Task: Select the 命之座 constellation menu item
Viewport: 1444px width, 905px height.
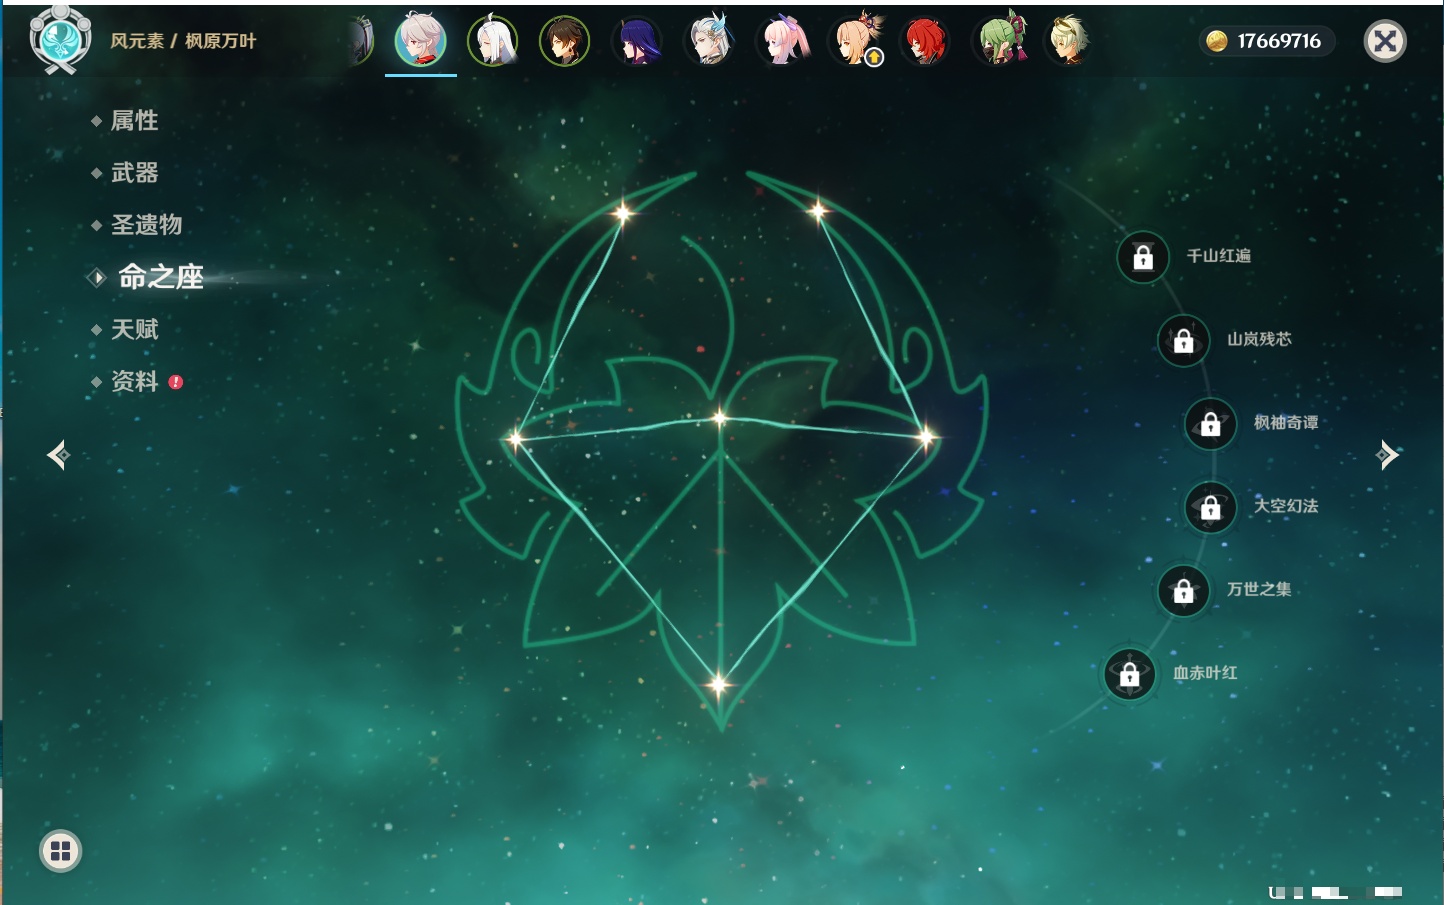Action: (x=160, y=277)
